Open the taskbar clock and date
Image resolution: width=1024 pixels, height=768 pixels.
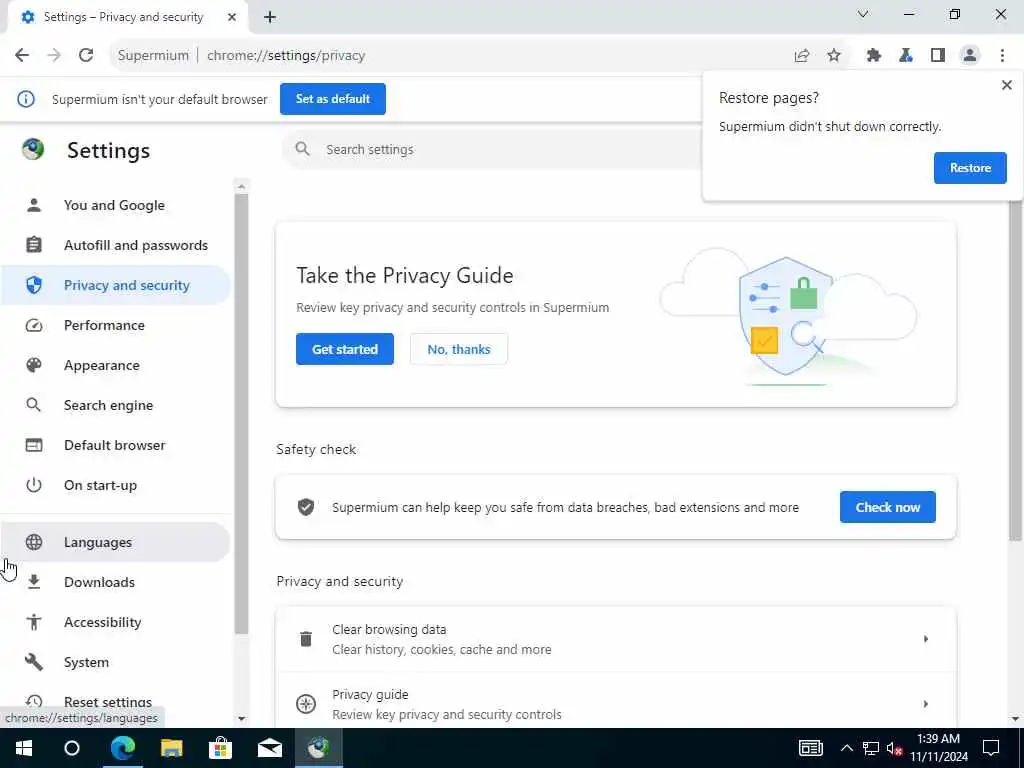click(x=938, y=748)
